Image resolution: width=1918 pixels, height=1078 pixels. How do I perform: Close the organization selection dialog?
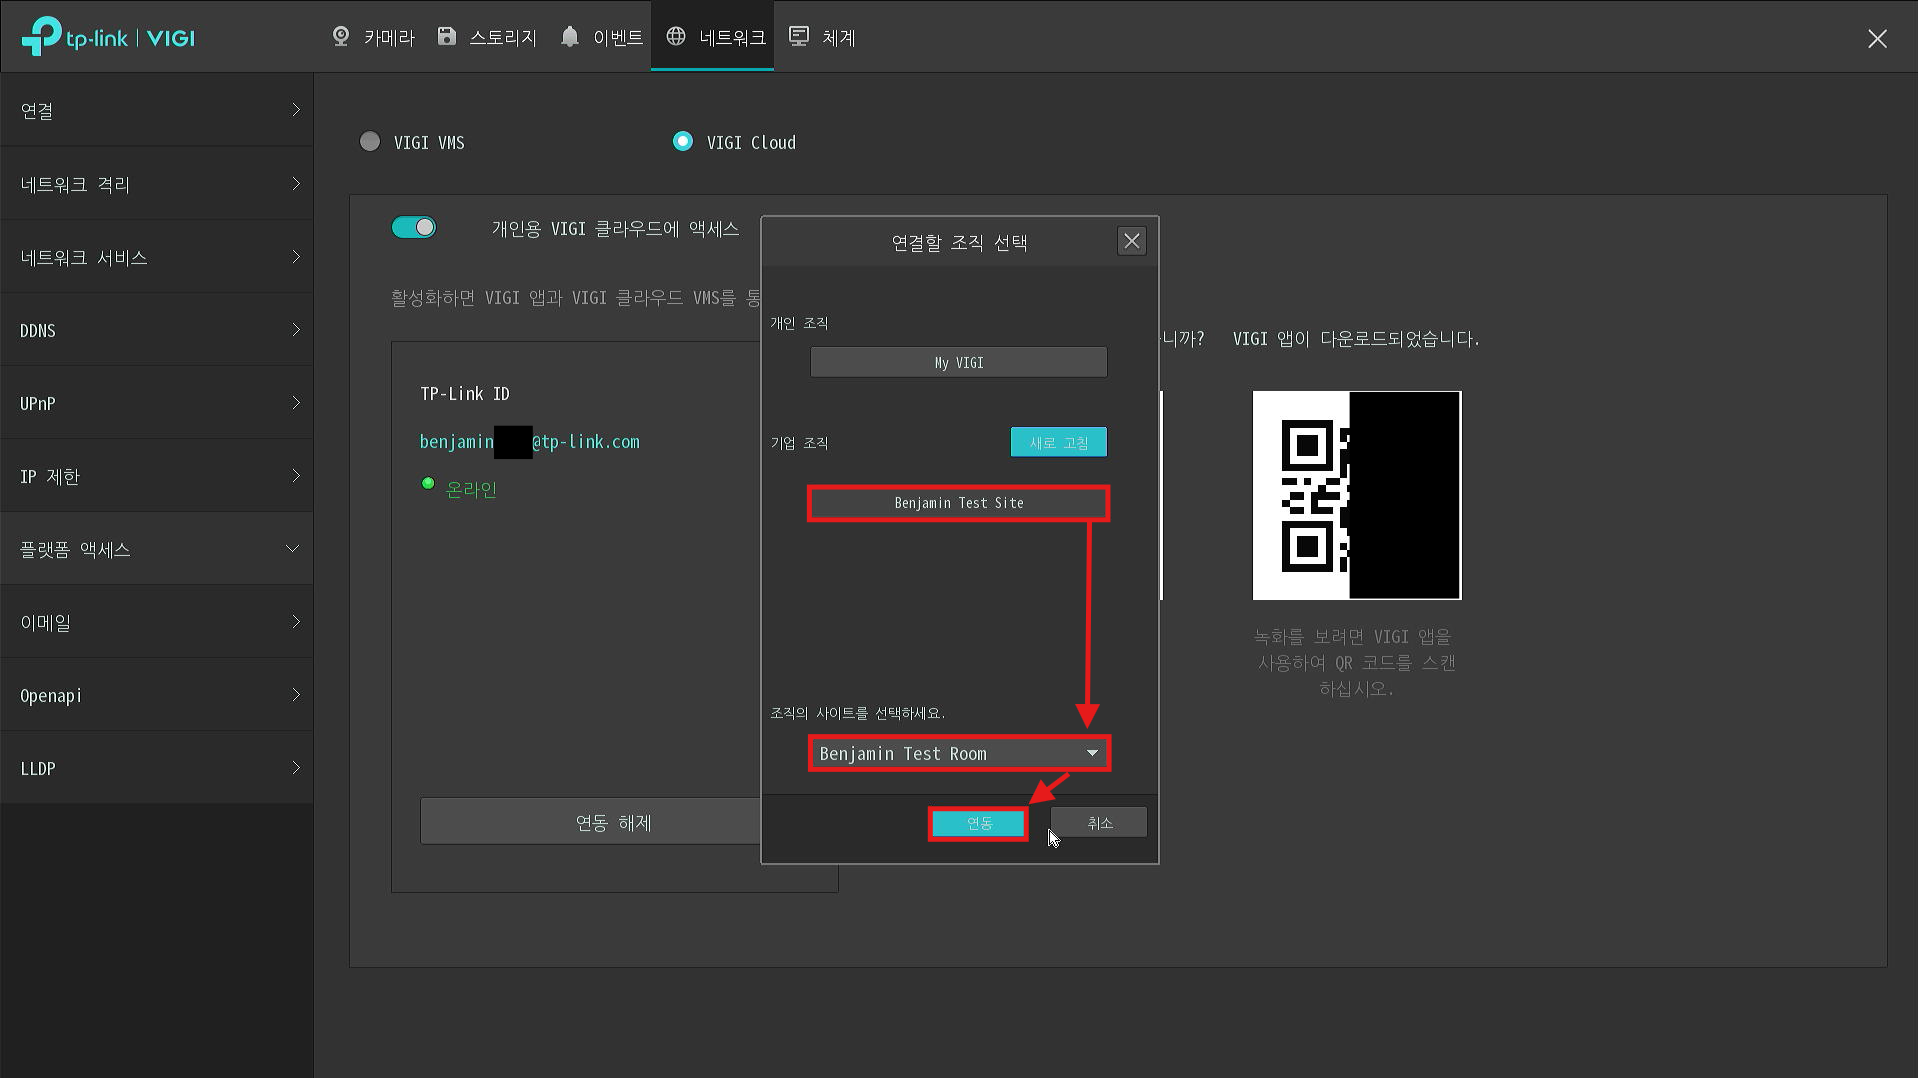pos(1131,241)
